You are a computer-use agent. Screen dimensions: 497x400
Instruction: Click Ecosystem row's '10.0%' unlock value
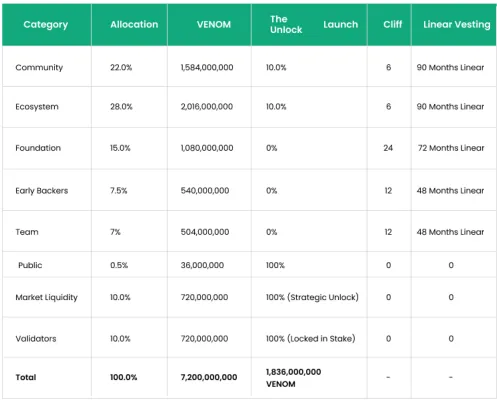click(276, 107)
